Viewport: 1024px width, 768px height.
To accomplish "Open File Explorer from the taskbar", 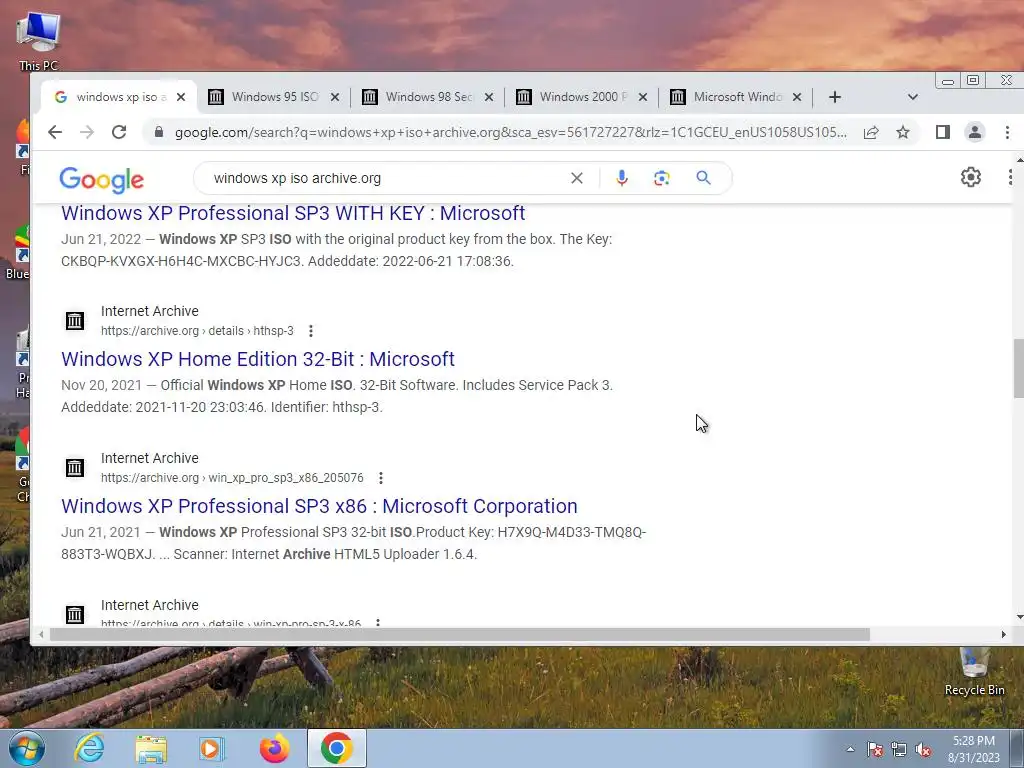I will tap(151, 748).
